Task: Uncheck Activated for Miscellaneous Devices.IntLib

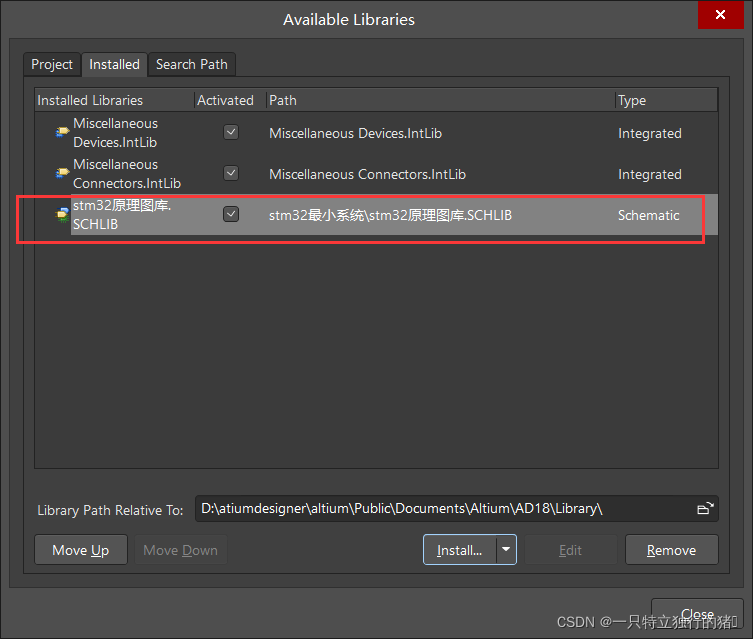Action: click(231, 132)
